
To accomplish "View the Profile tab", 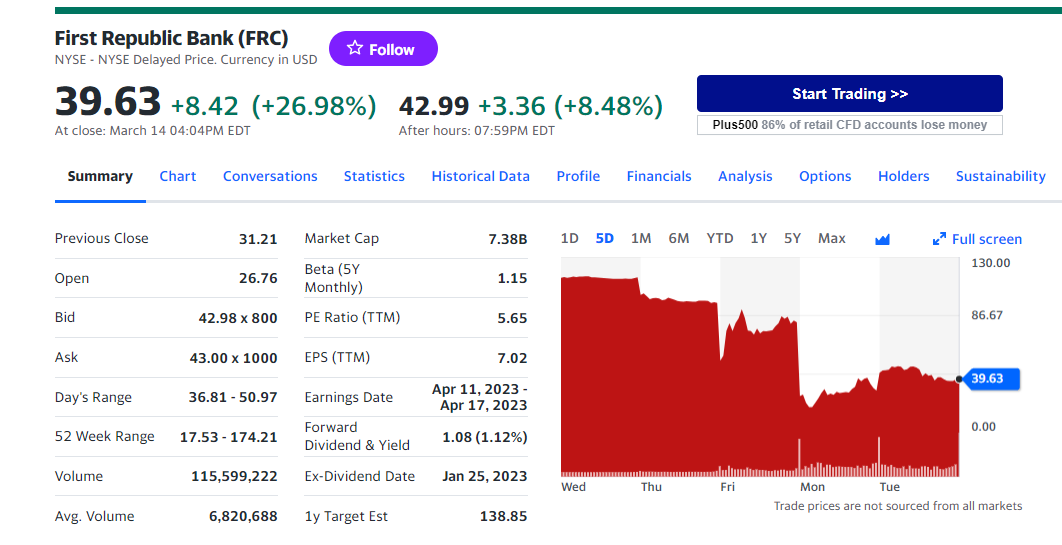I will point(578,176).
